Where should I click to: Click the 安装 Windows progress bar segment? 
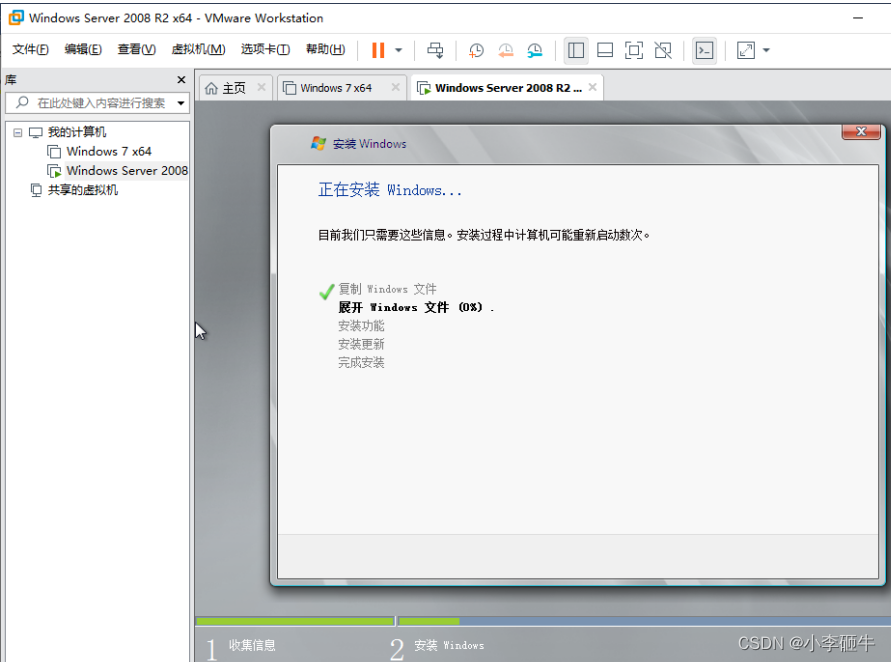[x=645, y=621]
